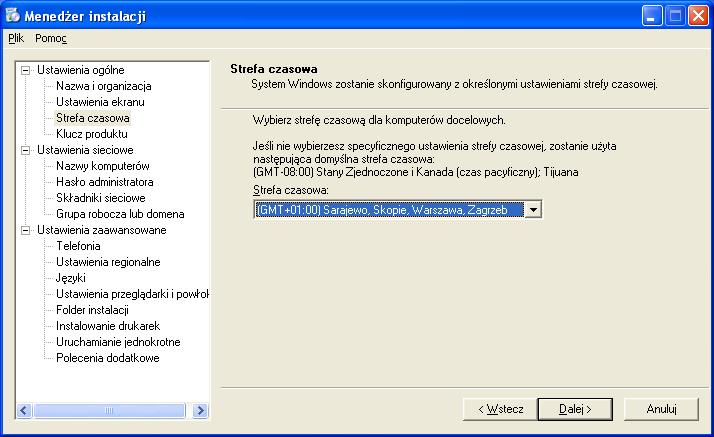Image resolution: width=714 pixels, height=437 pixels.
Task: Select Polecenia dodatkowe tree item
Action: (108, 358)
